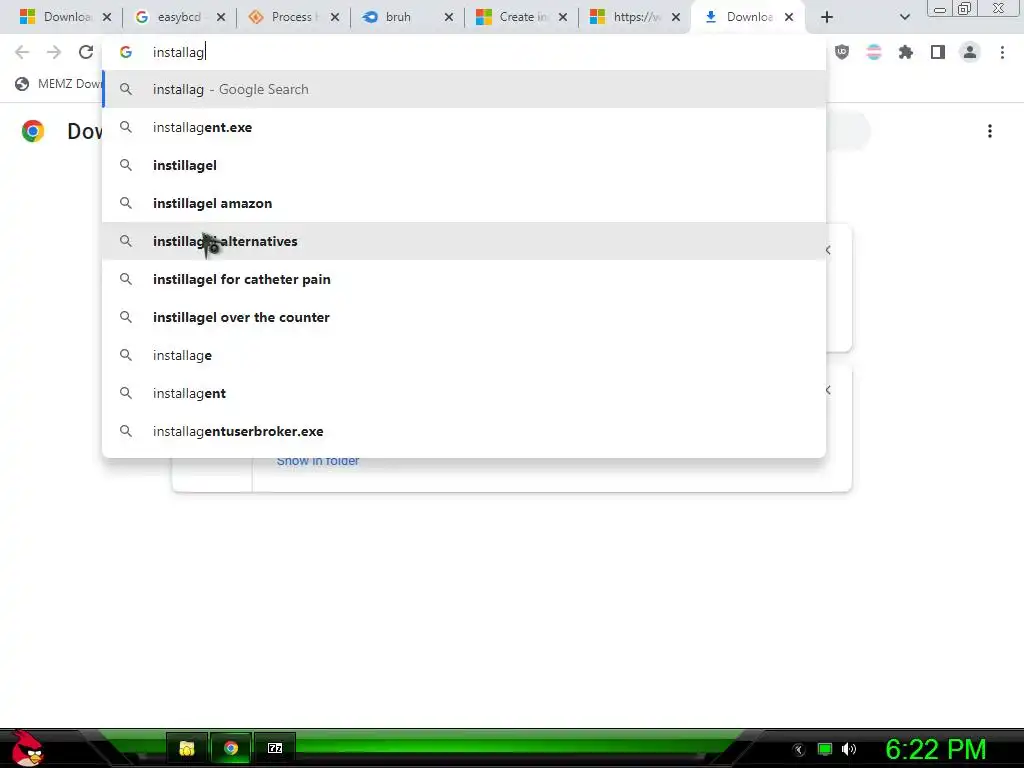Open the Chrome profile avatar
The height and width of the screenshot is (768, 1024).
[x=970, y=52]
